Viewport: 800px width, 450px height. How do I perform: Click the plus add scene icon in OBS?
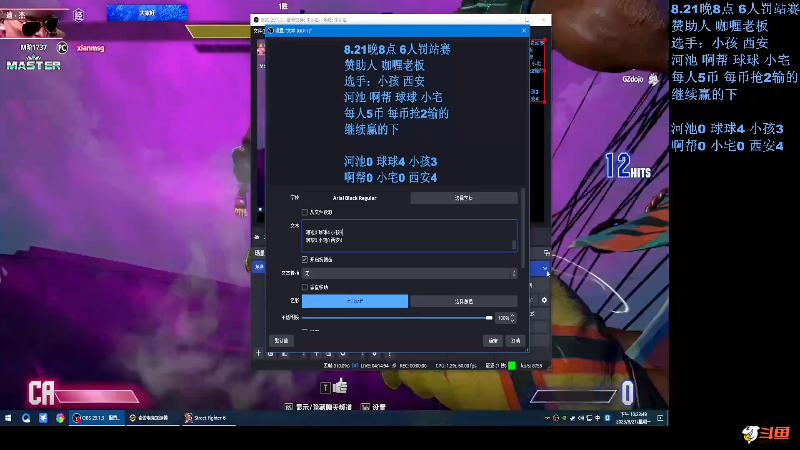(258, 353)
